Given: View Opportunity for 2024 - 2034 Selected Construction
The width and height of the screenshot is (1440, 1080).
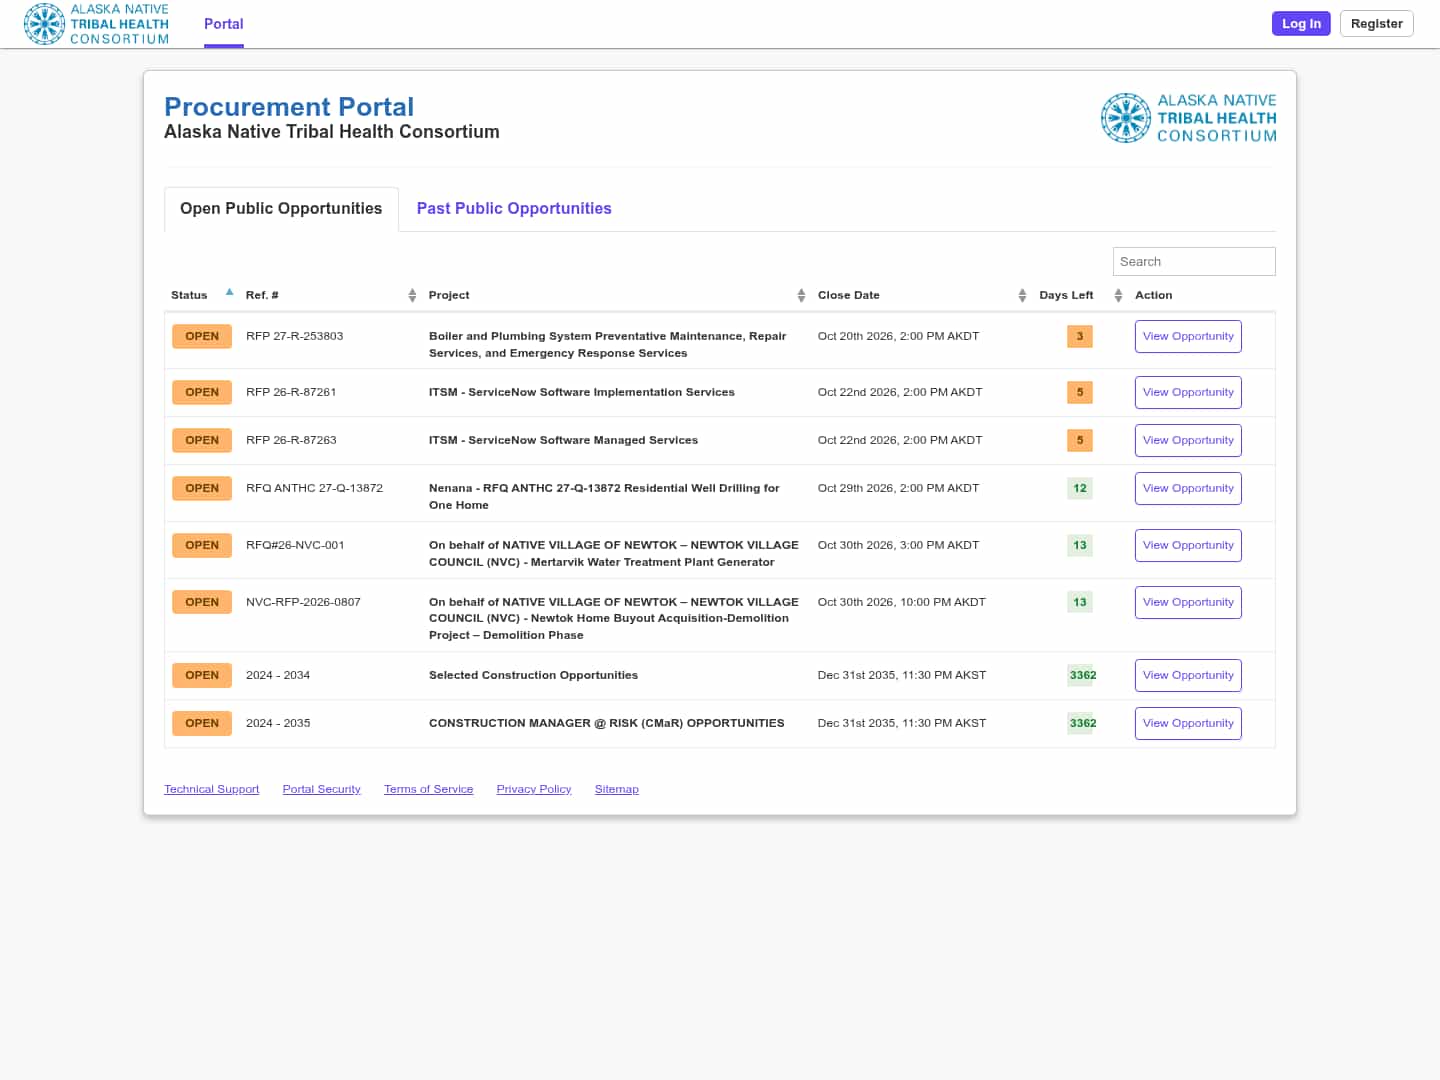Looking at the screenshot, I should click(x=1188, y=675).
